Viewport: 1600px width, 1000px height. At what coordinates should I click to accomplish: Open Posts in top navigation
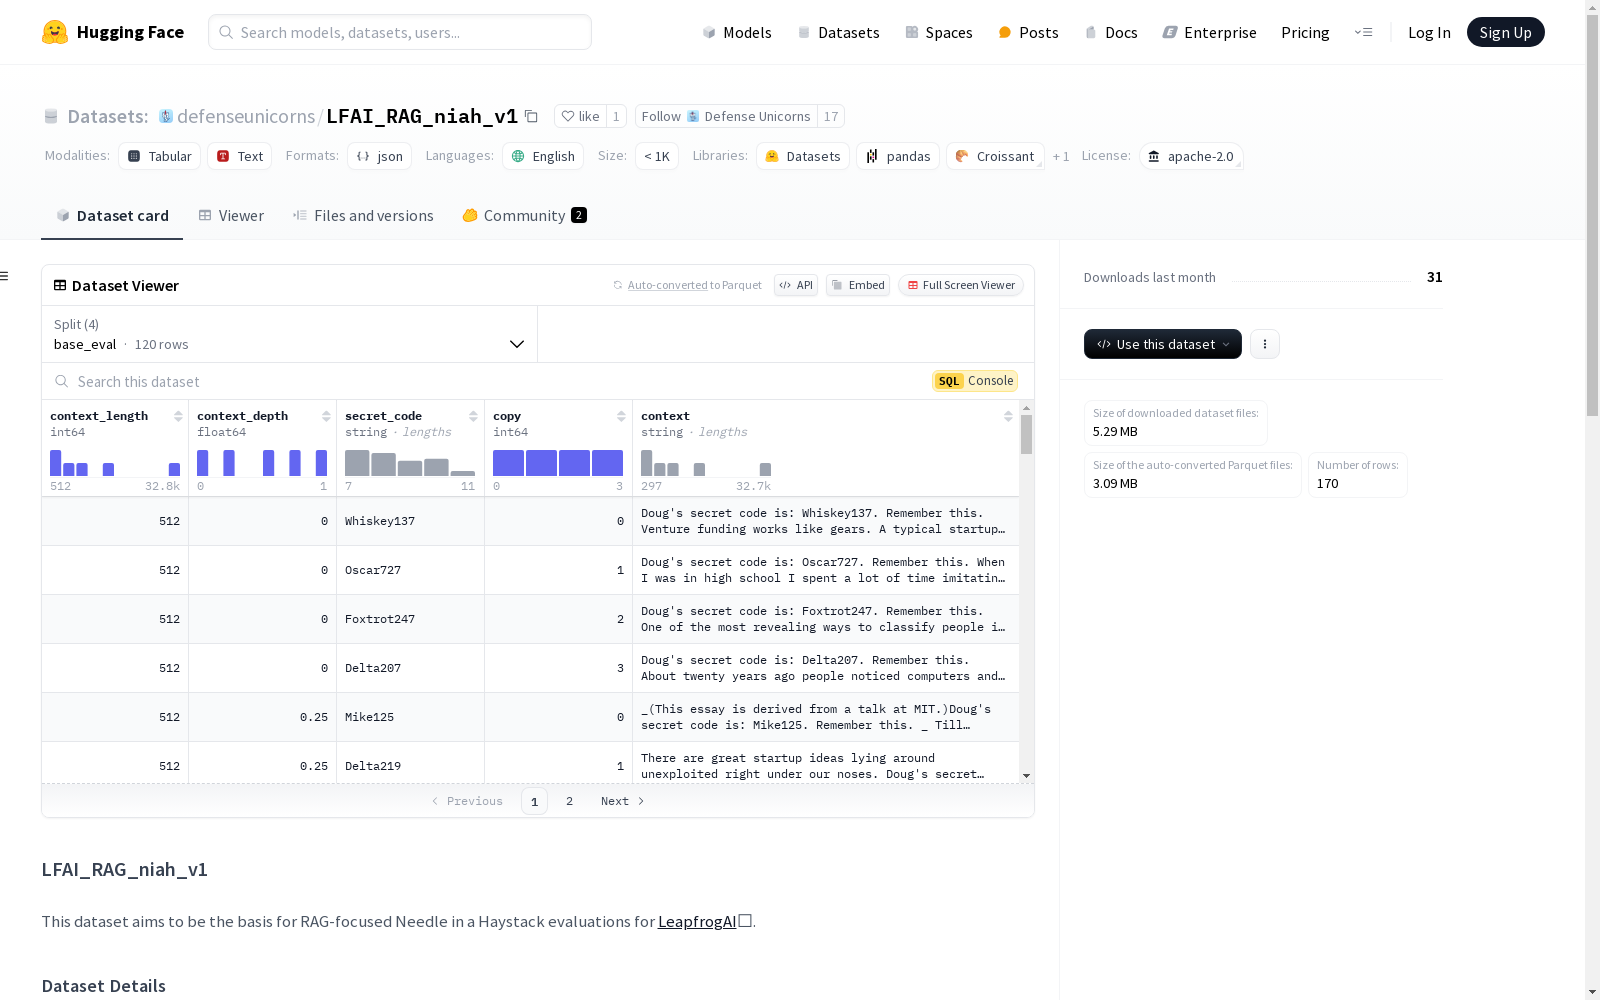tap(1028, 32)
